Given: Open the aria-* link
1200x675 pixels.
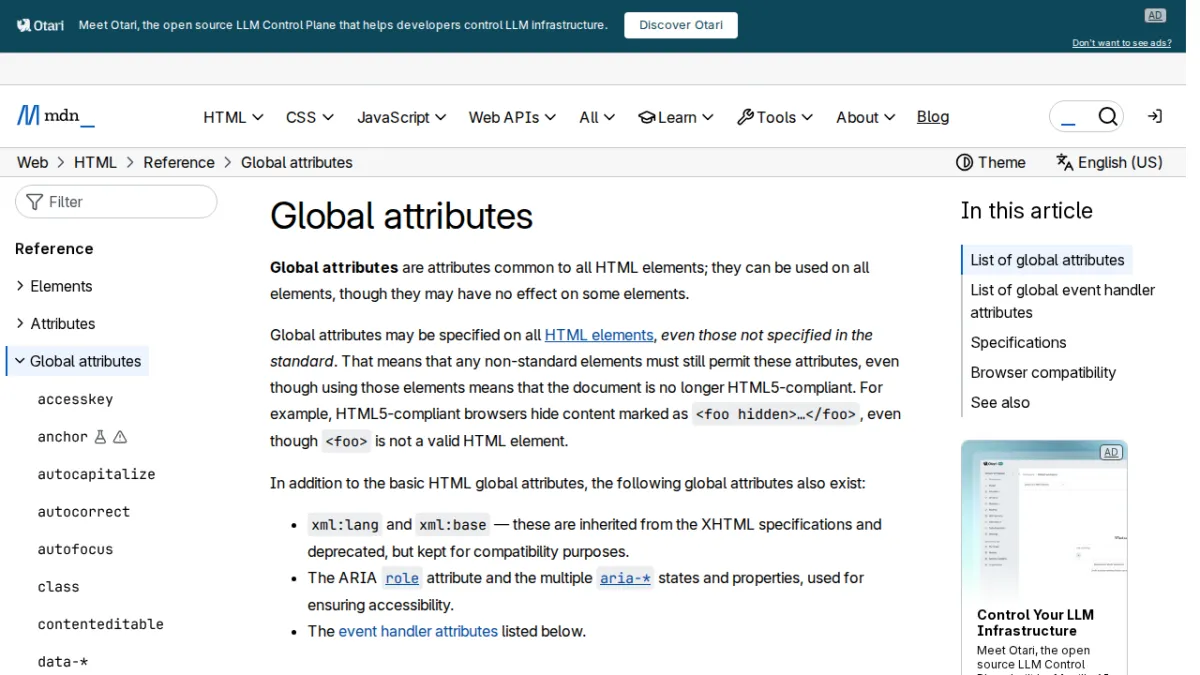Looking at the screenshot, I should (625, 578).
